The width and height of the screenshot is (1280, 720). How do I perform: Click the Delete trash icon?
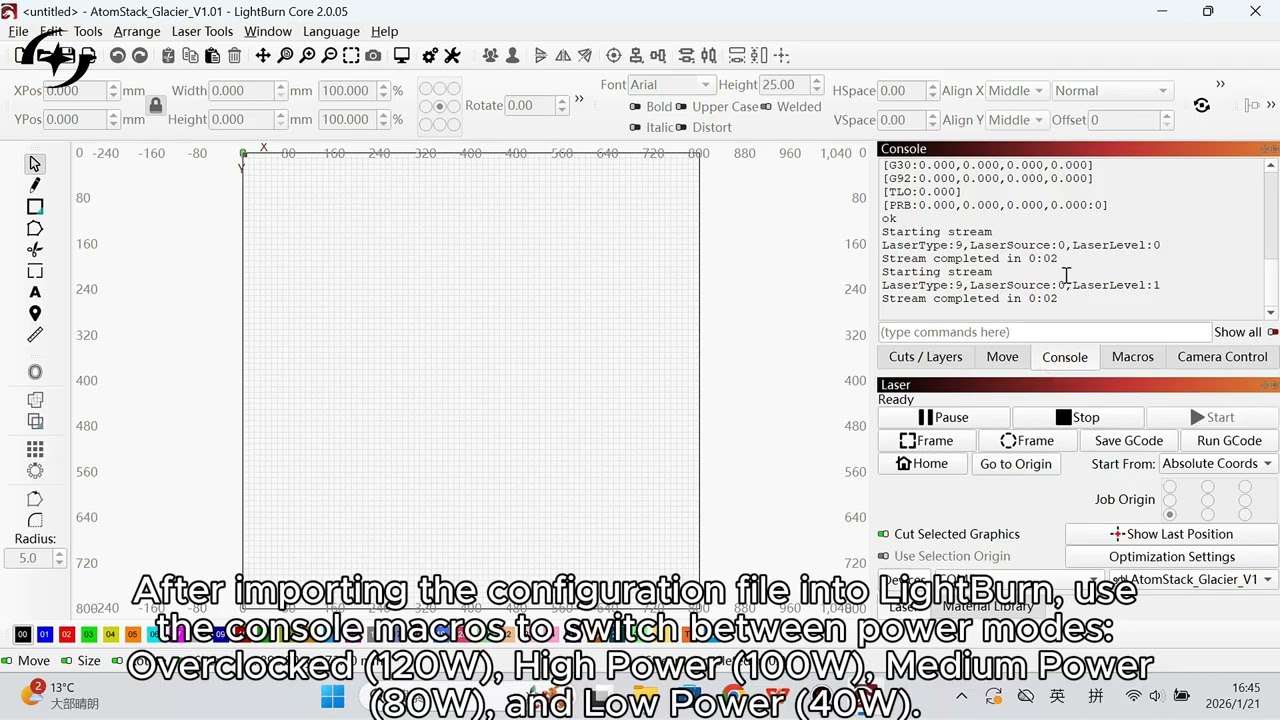(x=234, y=56)
